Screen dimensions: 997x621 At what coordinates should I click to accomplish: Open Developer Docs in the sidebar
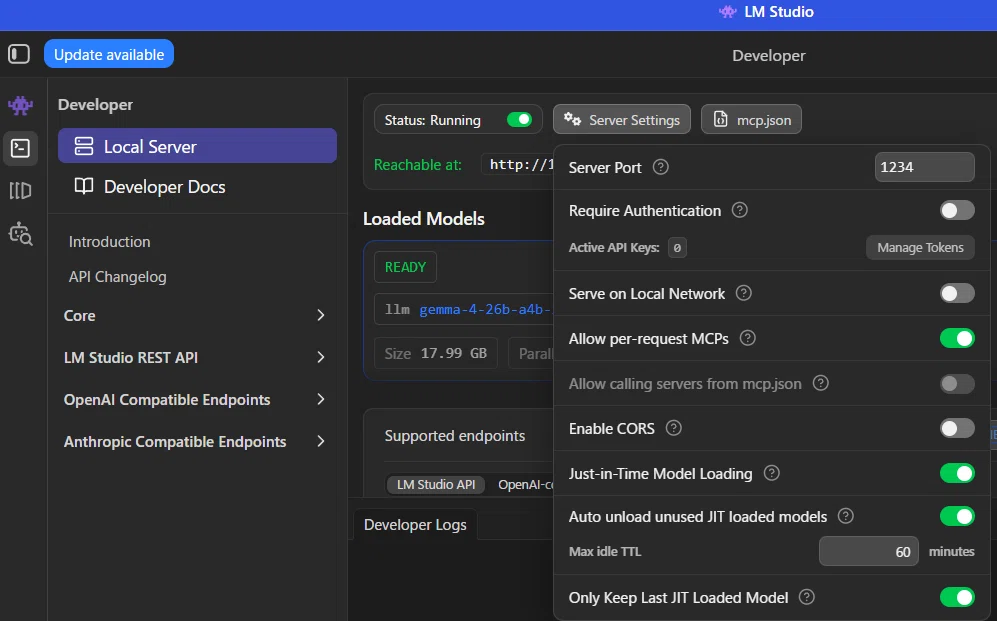pyautogui.click(x=197, y=186)
